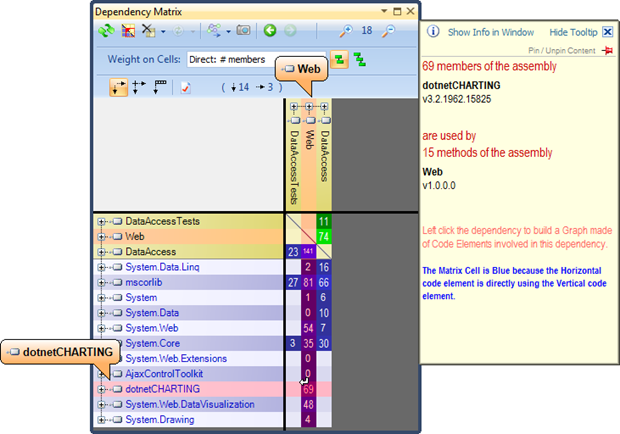Image resolution: width=620 pixels, height=434 pixels.
Task: Click the document checkmark icon
Action: pyautogui.click(x=185, y=87)
